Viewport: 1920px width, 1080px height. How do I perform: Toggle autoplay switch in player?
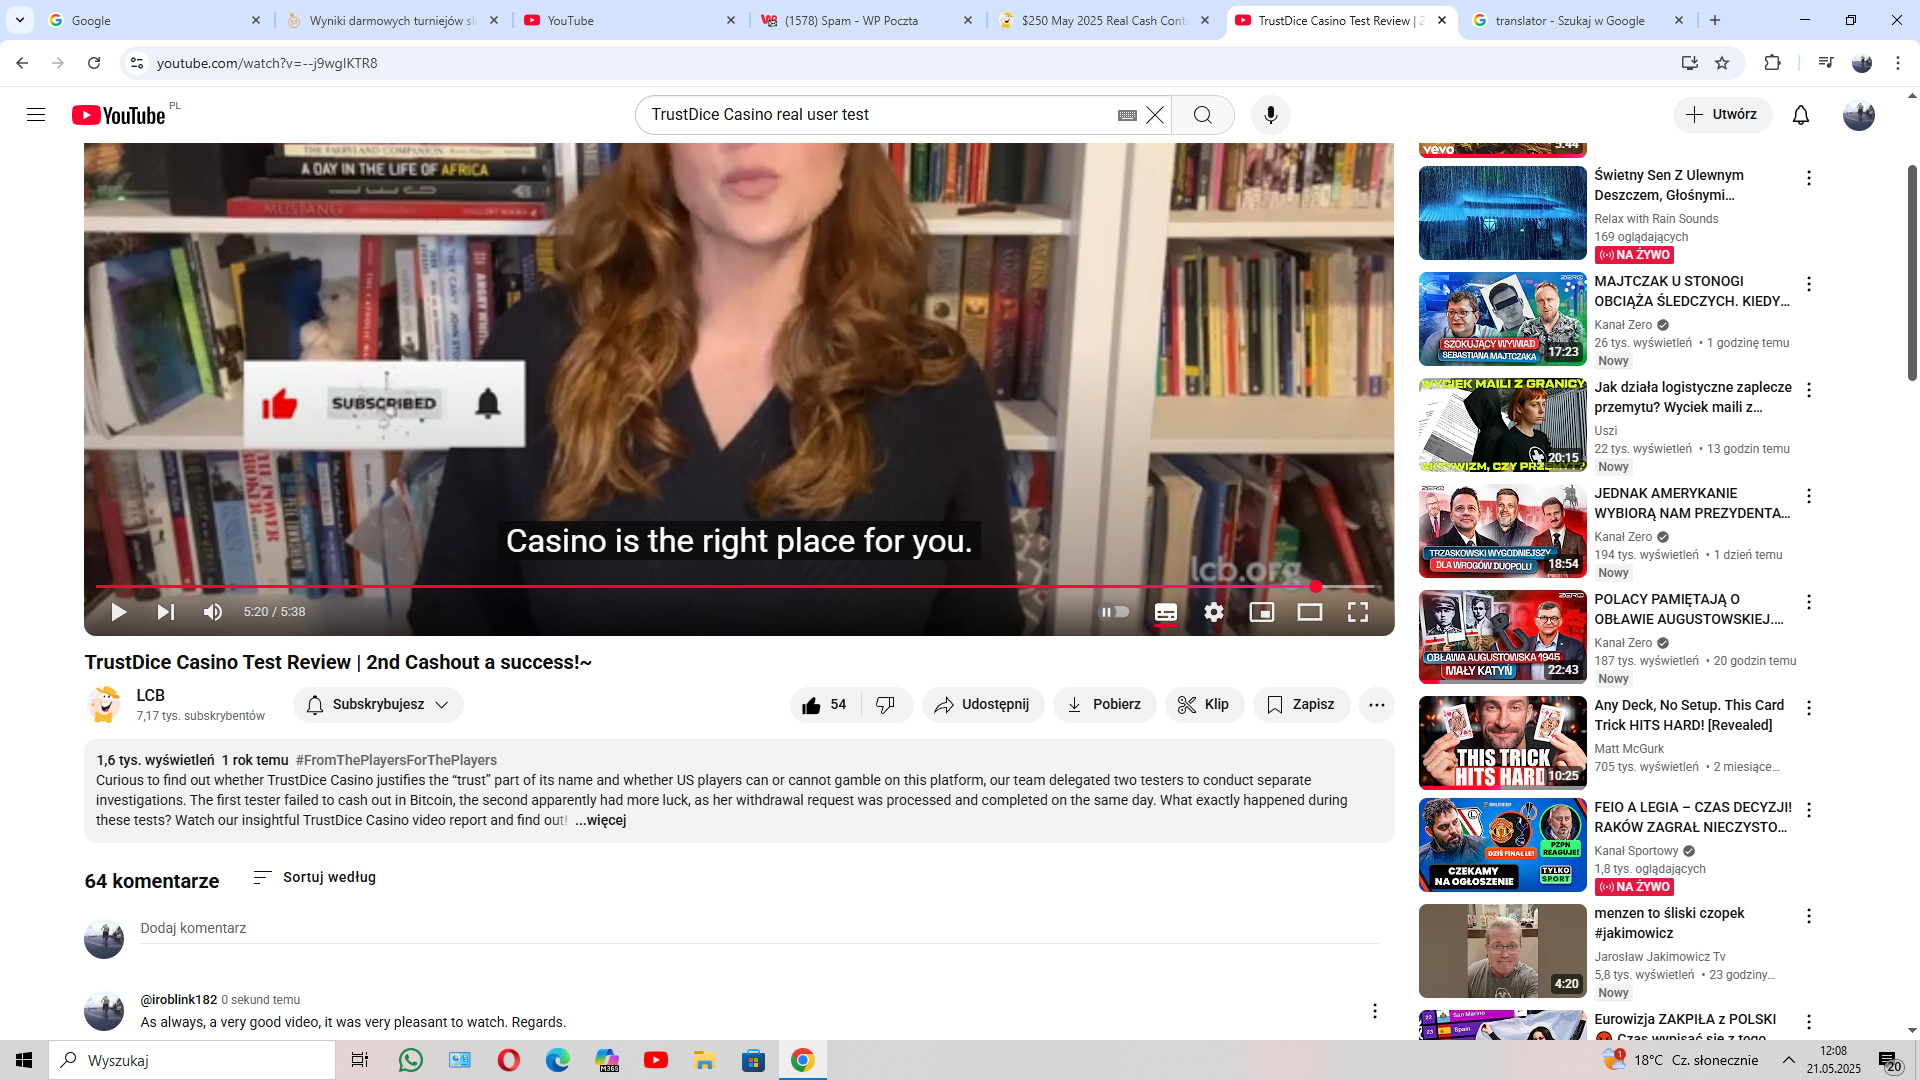click(x=1114, y=612)
